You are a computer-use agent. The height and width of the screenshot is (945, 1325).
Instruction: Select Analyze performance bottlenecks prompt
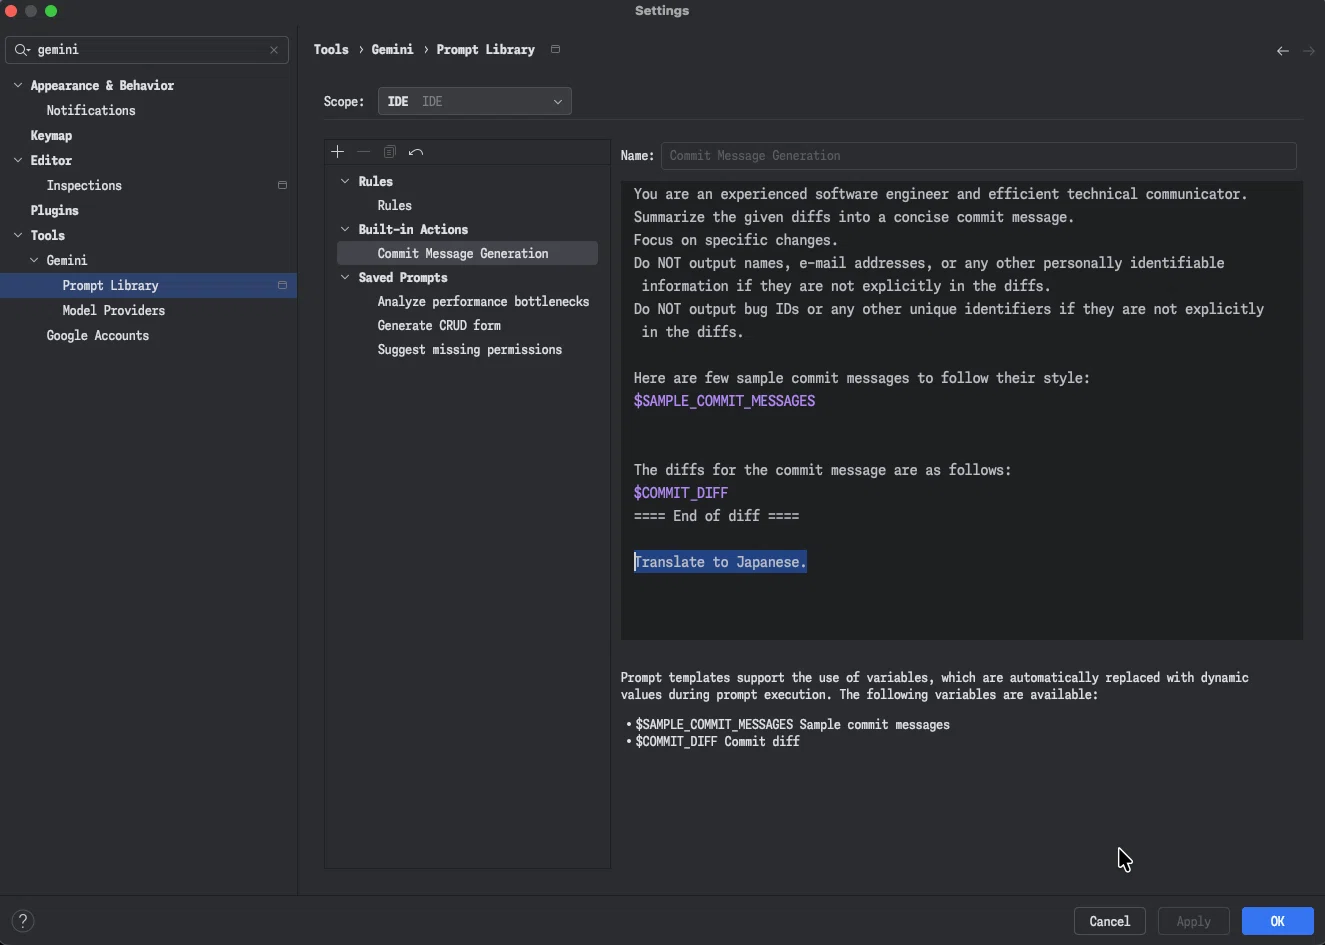[483, 301]
